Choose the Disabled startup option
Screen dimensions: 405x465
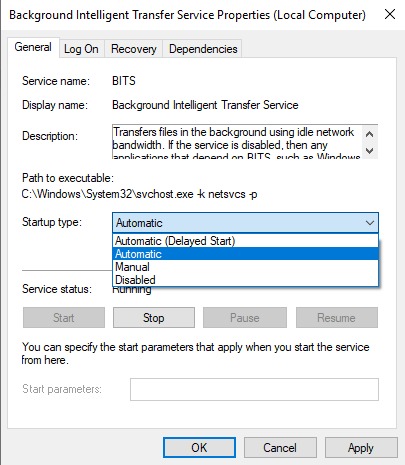pos(245,280)
